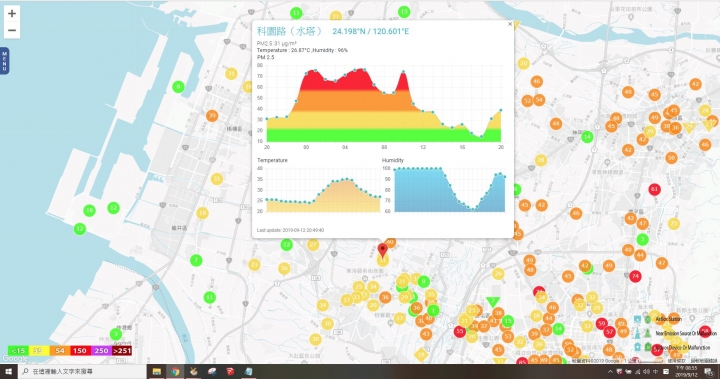720x379 pixels.
Task: Click the Google logo on map
Action: [15, 359]
